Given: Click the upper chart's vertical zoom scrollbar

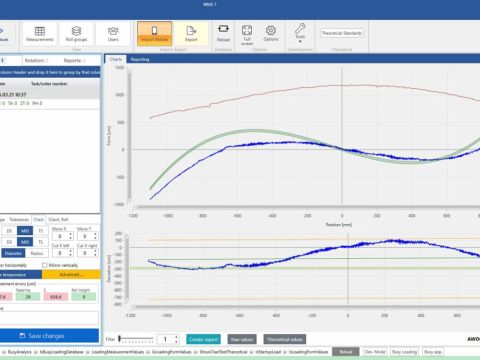Looking at the screenshot, I should click(x=129, y=136).
